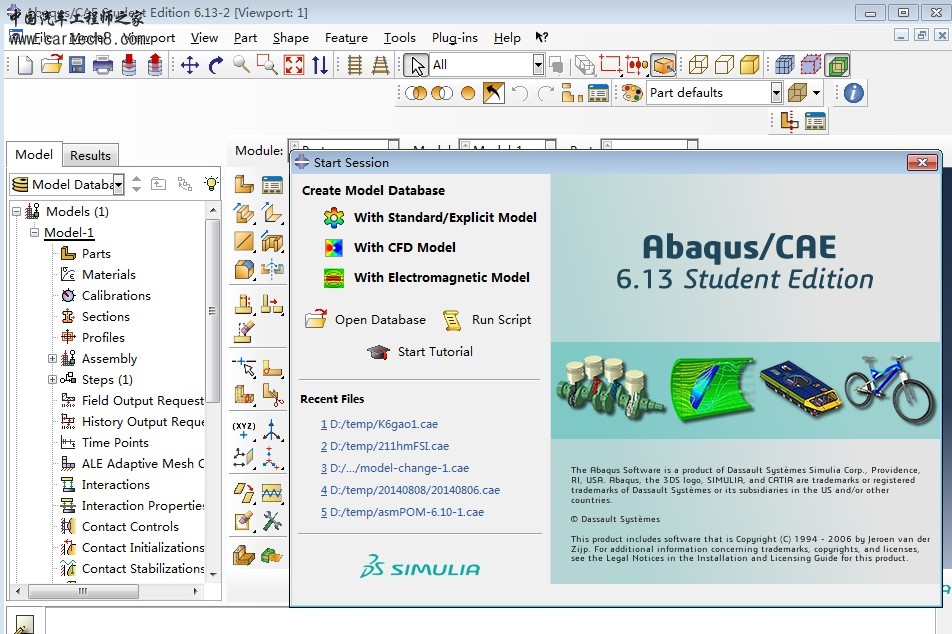Screen dimensions: 952x634
Task: Click the light bulb icon in model tree
Action: (211, 183)
